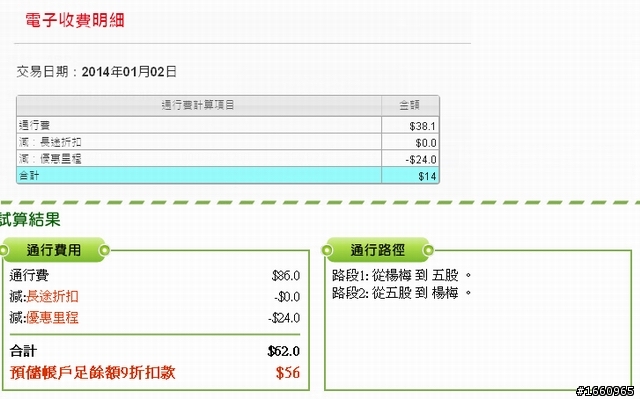The height and width of the screenshot is (399, 640).
Task: Click the 金額 column header
Action: [x=410, y=105]
